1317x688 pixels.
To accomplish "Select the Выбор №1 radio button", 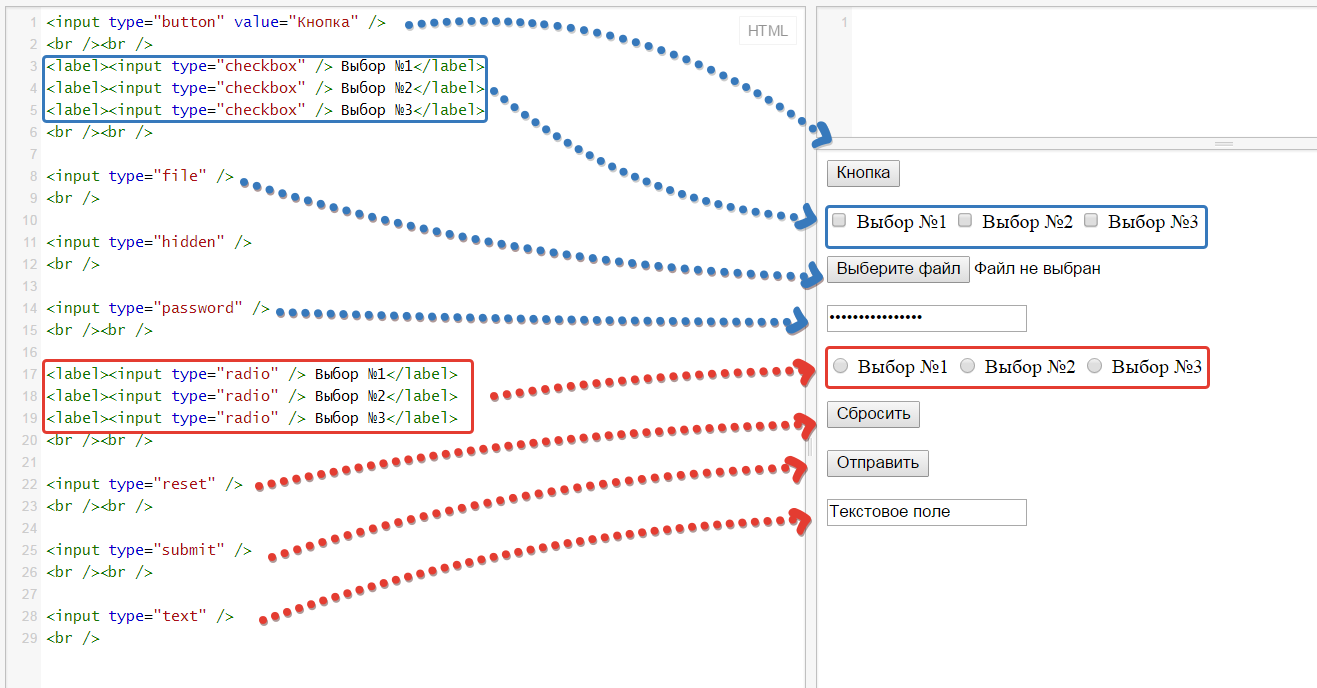I will (841, 366).
